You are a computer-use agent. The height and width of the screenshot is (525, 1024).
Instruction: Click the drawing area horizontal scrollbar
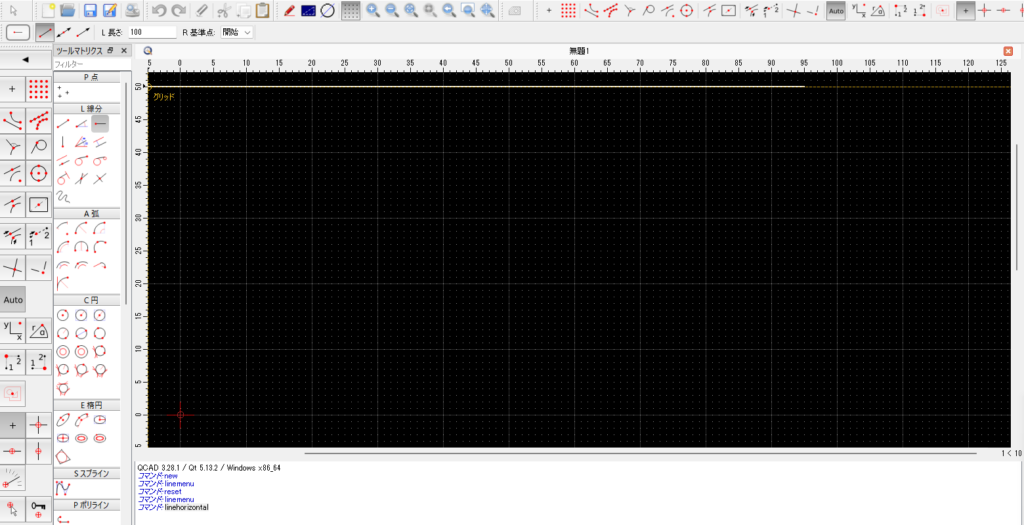pos(641,453)
